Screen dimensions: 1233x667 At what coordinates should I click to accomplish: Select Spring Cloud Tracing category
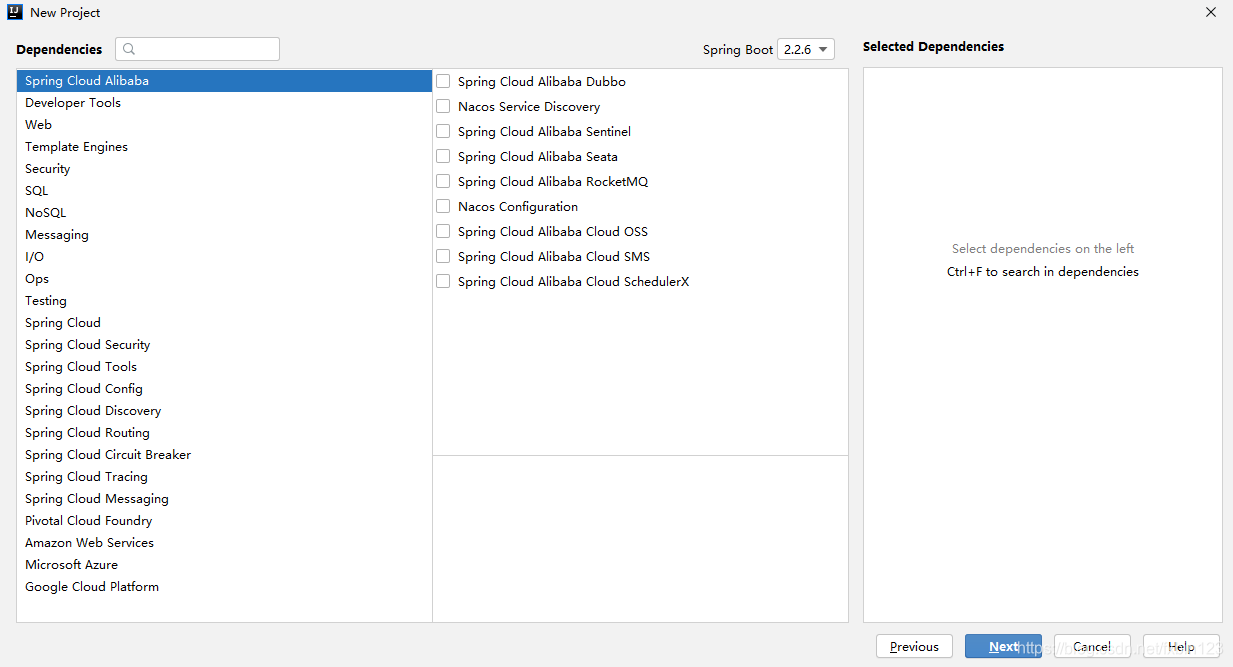[224, 477]
